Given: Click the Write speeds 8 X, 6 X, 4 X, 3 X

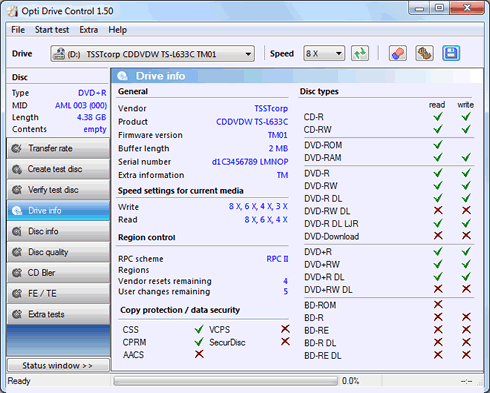Looking at the screenshot, I should 258,207.
